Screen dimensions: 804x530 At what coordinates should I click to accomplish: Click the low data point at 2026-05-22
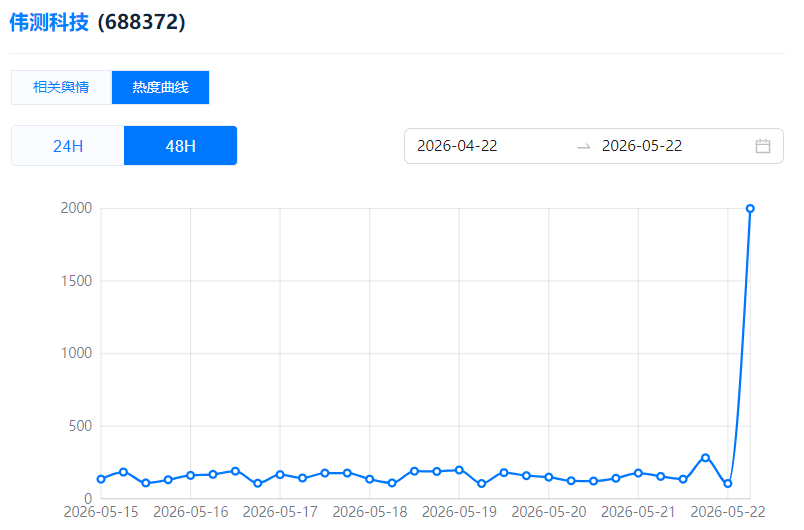[728, 484]
